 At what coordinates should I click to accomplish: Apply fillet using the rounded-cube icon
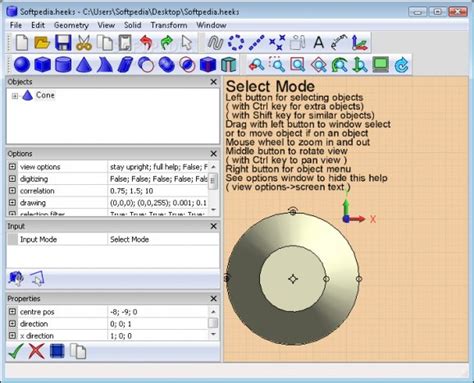[208, 64]
